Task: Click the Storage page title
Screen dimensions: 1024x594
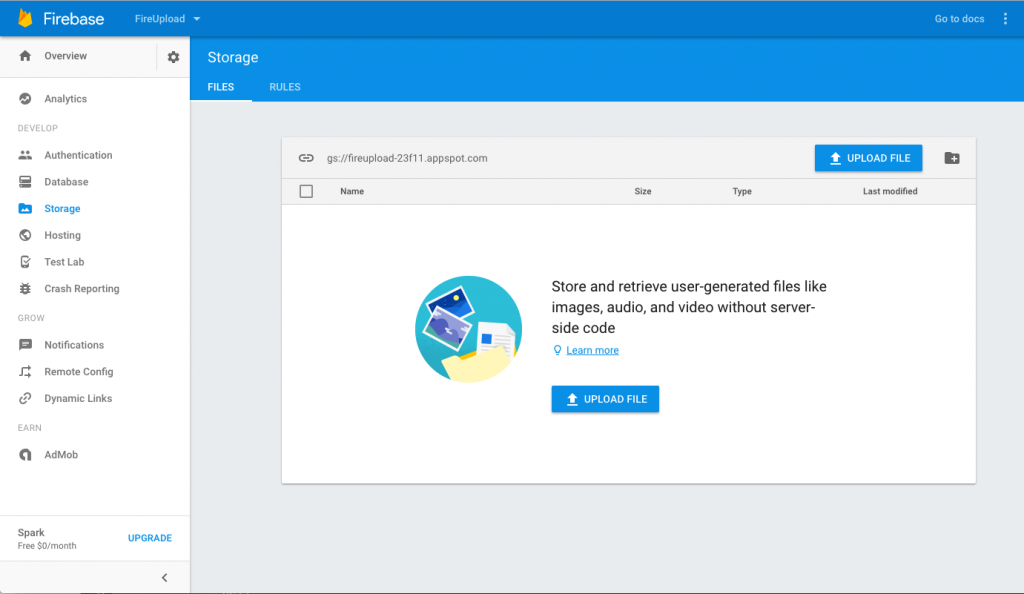Action: coord(232,57)
